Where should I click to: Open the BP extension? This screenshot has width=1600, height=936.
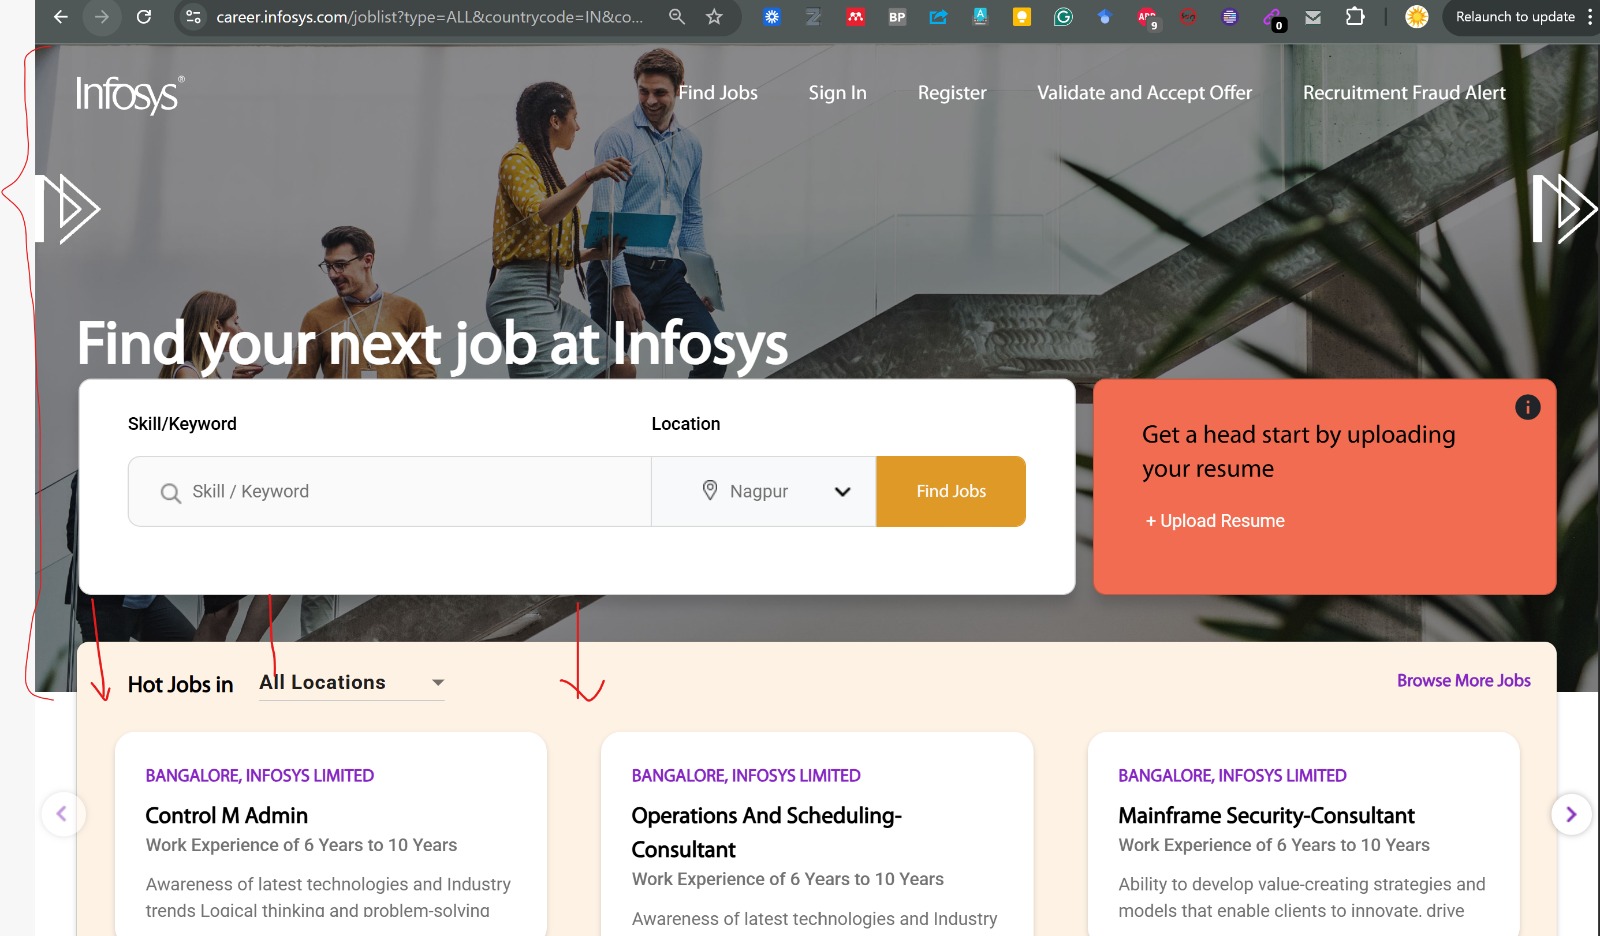(897, 17)
